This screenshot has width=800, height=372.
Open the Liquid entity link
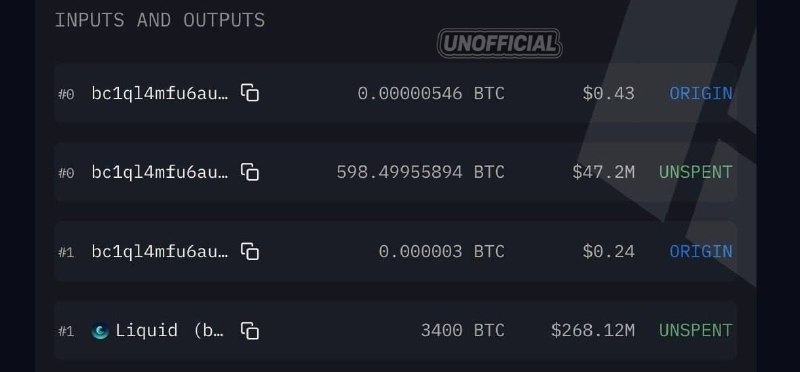(x=169, y=331)
